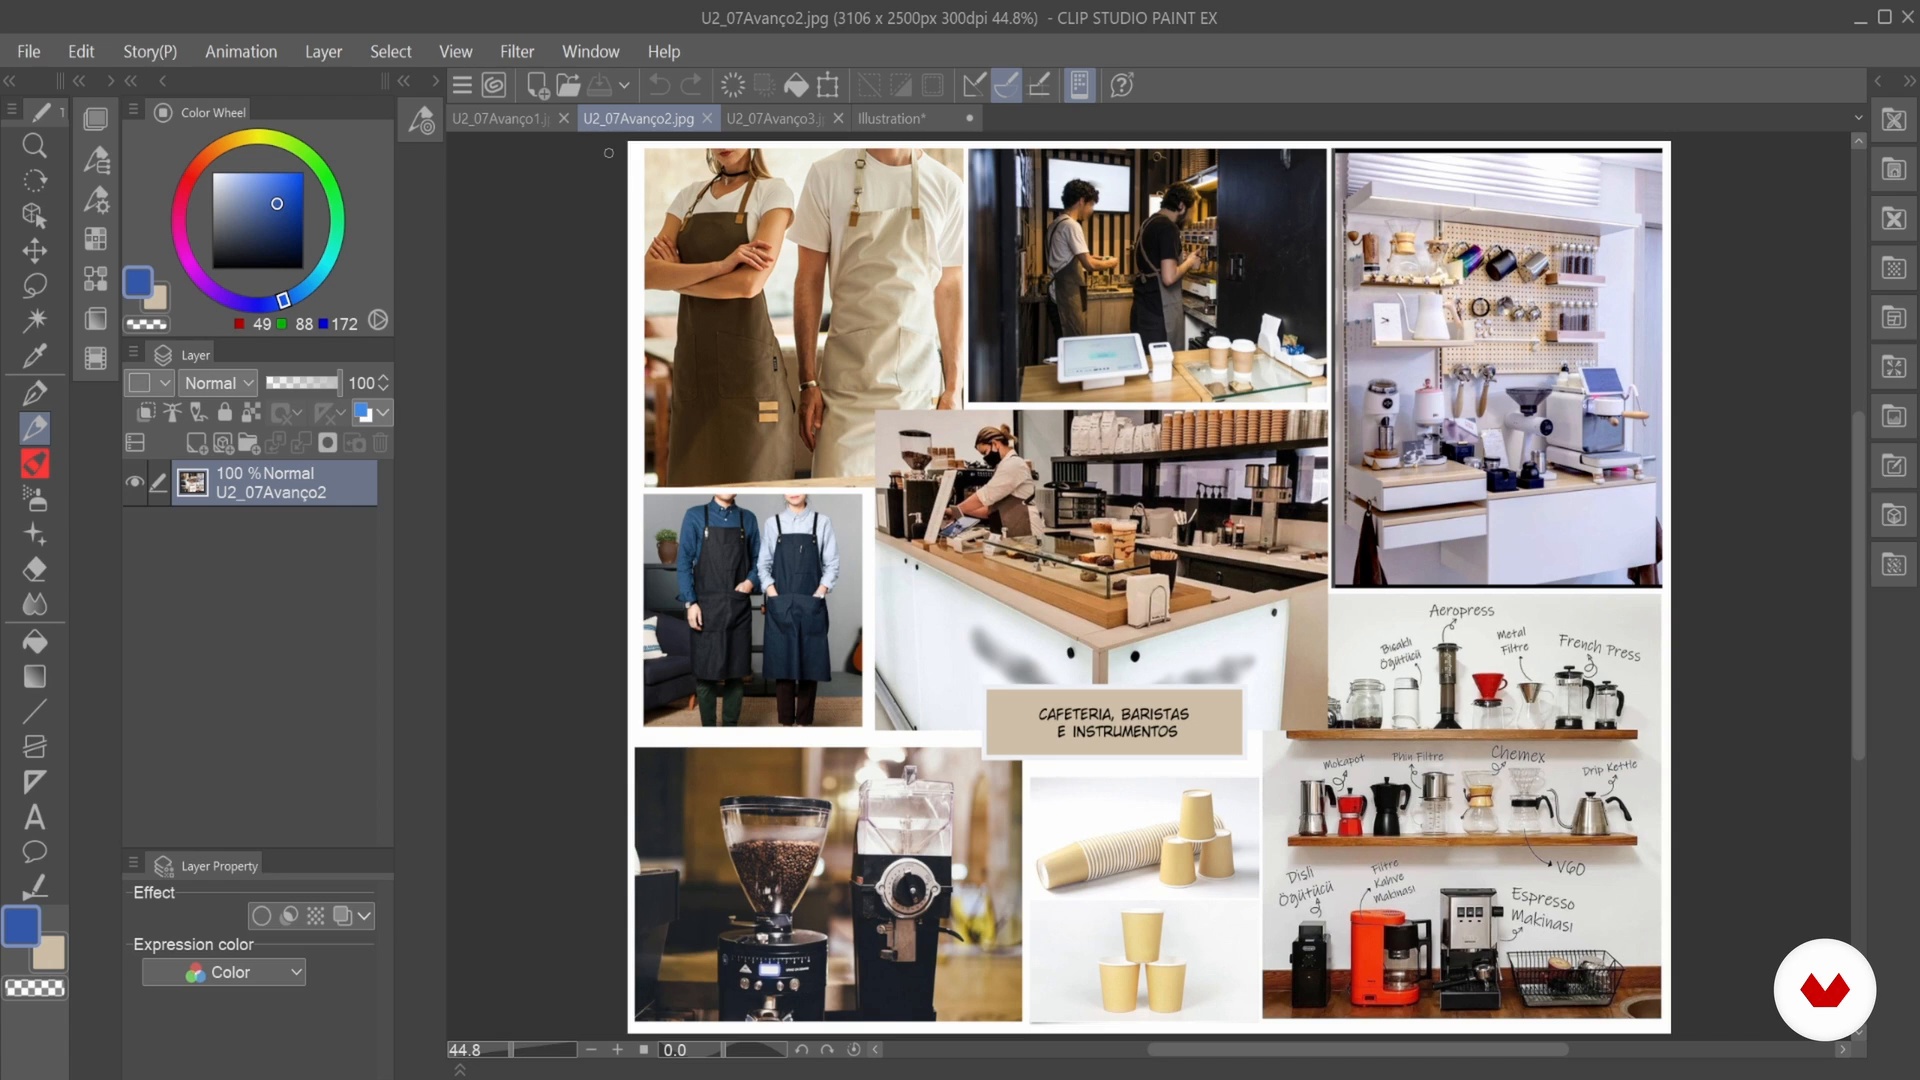Toggle Snap to Special Ruler in command bar
Screen dimensions: 1920x1080
[x=1006, y=86]
